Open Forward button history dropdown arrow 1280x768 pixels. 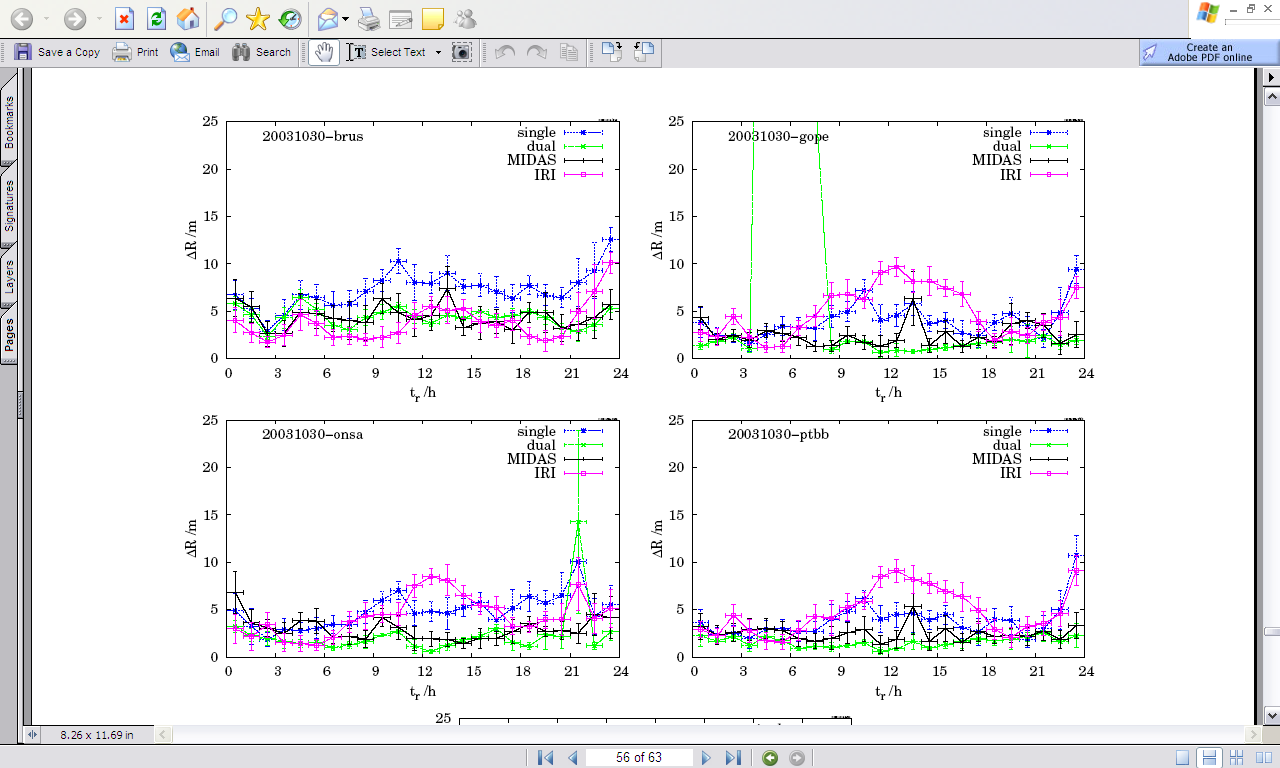pos(99,19)
